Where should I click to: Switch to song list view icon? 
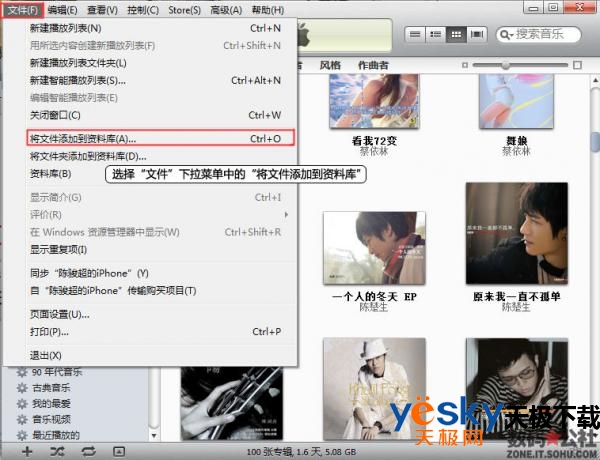415,34
